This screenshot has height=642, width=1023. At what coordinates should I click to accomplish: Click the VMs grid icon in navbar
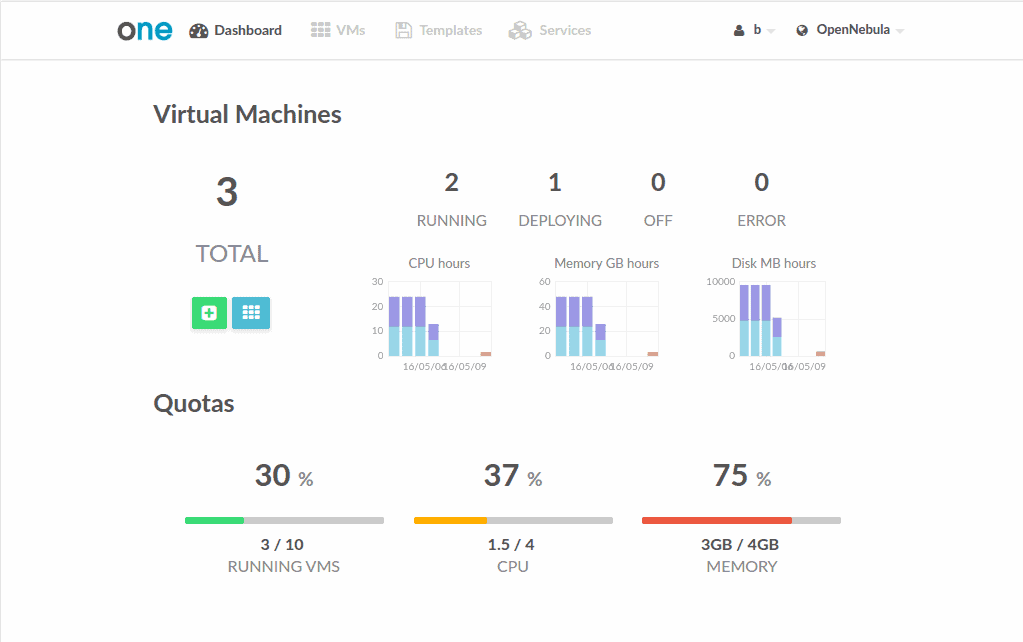[320, 30]
